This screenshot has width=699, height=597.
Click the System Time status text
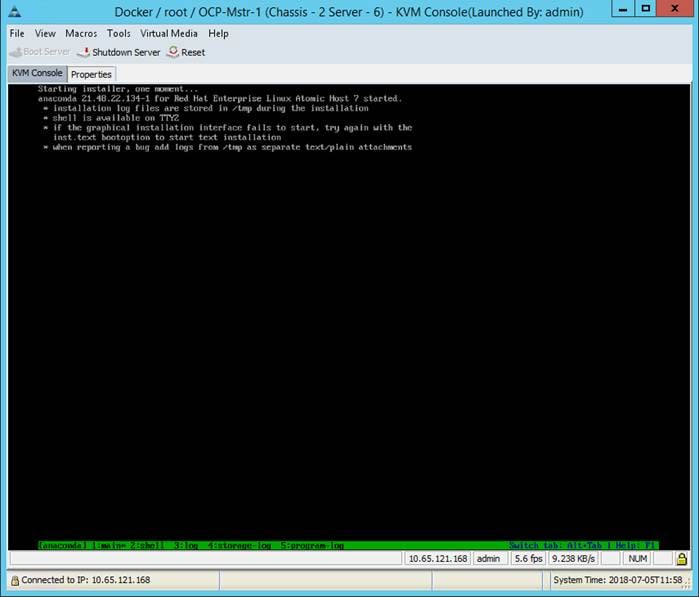[618, 580]
